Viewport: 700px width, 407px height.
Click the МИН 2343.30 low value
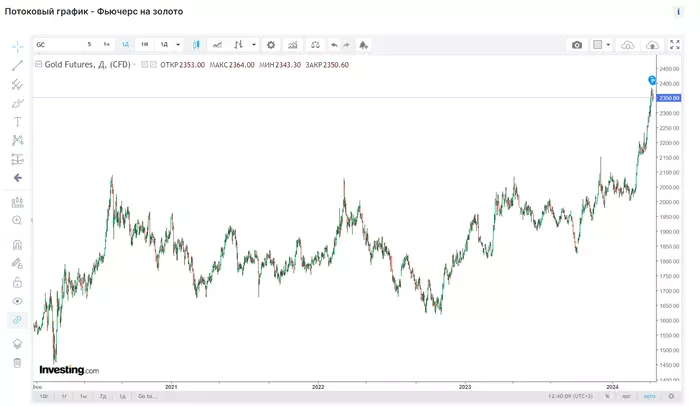coord(280,65)
